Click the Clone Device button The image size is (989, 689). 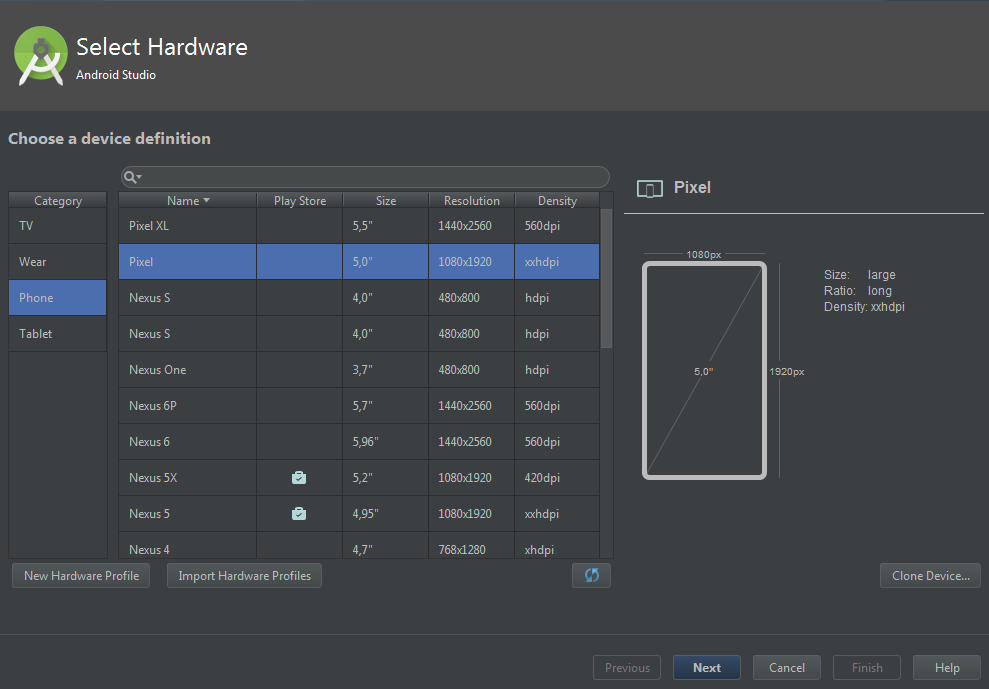coord(930,575)
